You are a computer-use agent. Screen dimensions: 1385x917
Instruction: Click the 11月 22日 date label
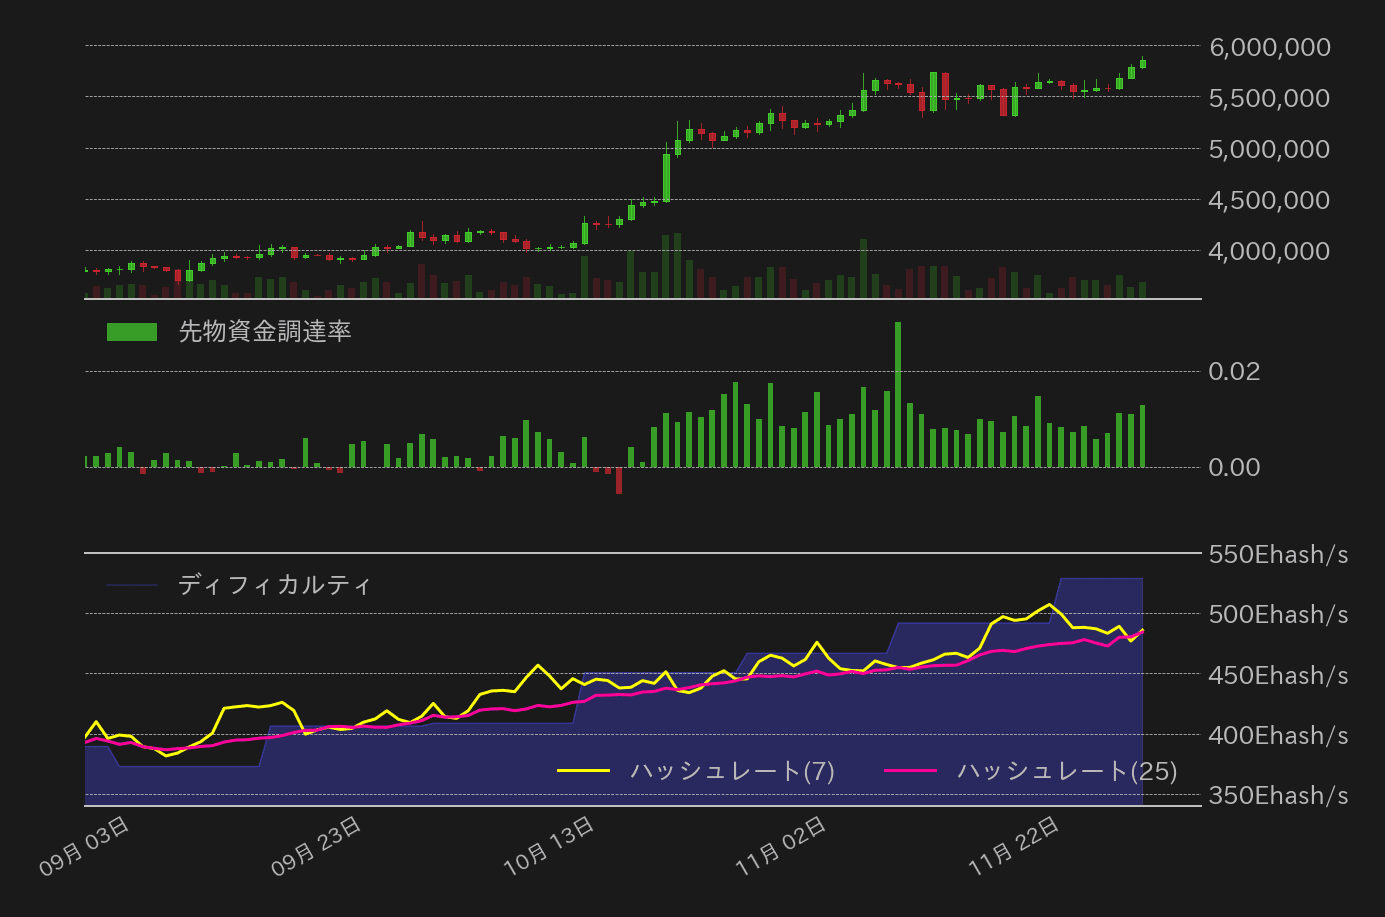pyautogui.click(x=1014, y=846)
